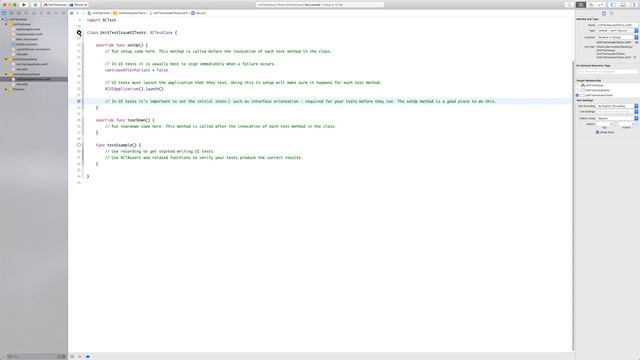This screenshot has width=640, height=360.
Task: Hide the debug area using bottom bar button
Action: point(73,356)
